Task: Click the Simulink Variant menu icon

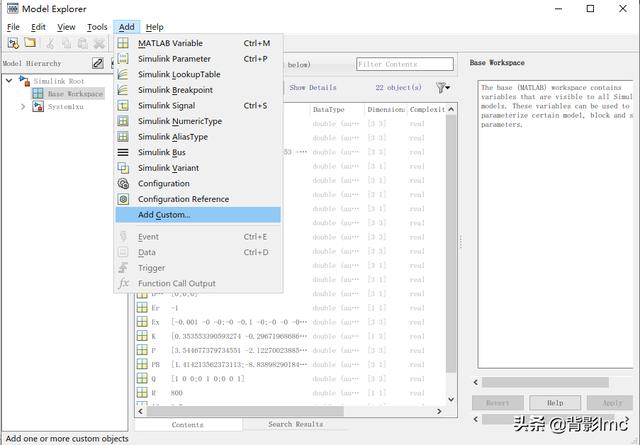Action: (x=123, y=168)
